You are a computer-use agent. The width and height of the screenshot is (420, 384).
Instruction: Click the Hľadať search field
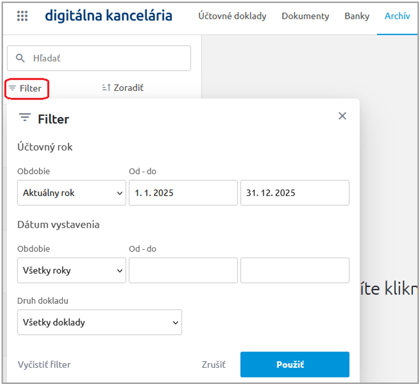(x=99, y=58)
